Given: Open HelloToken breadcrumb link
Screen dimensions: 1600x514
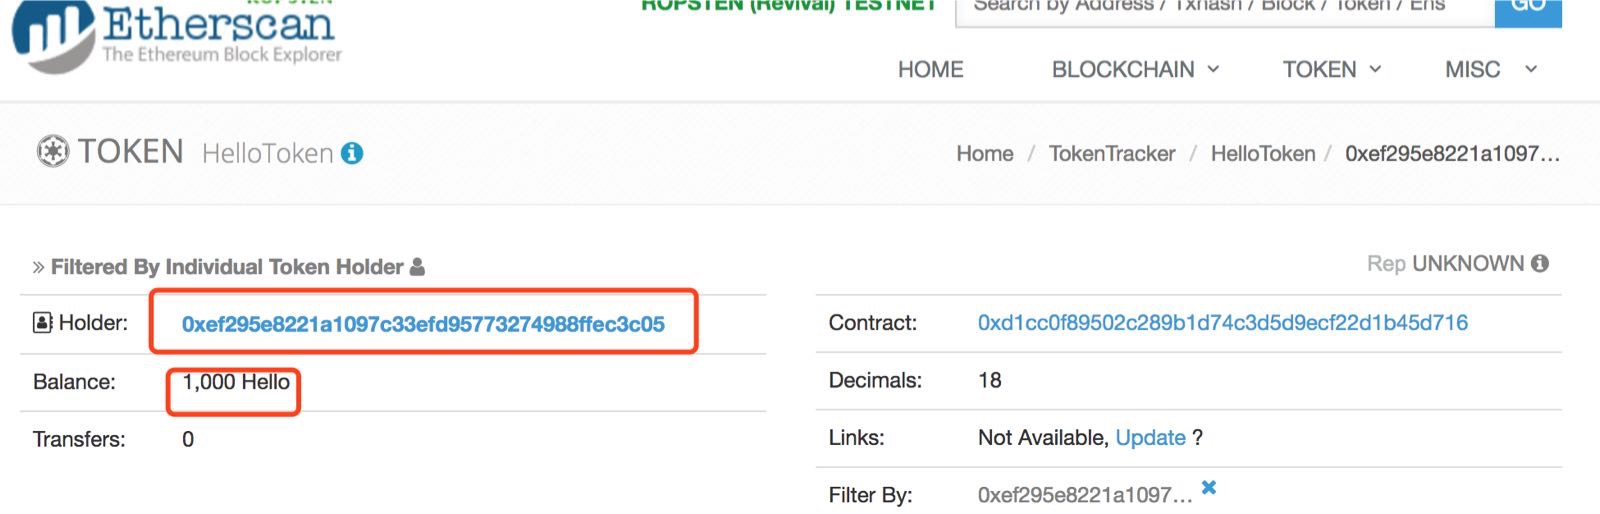Looking at the screenshot, I should 1263,153.
